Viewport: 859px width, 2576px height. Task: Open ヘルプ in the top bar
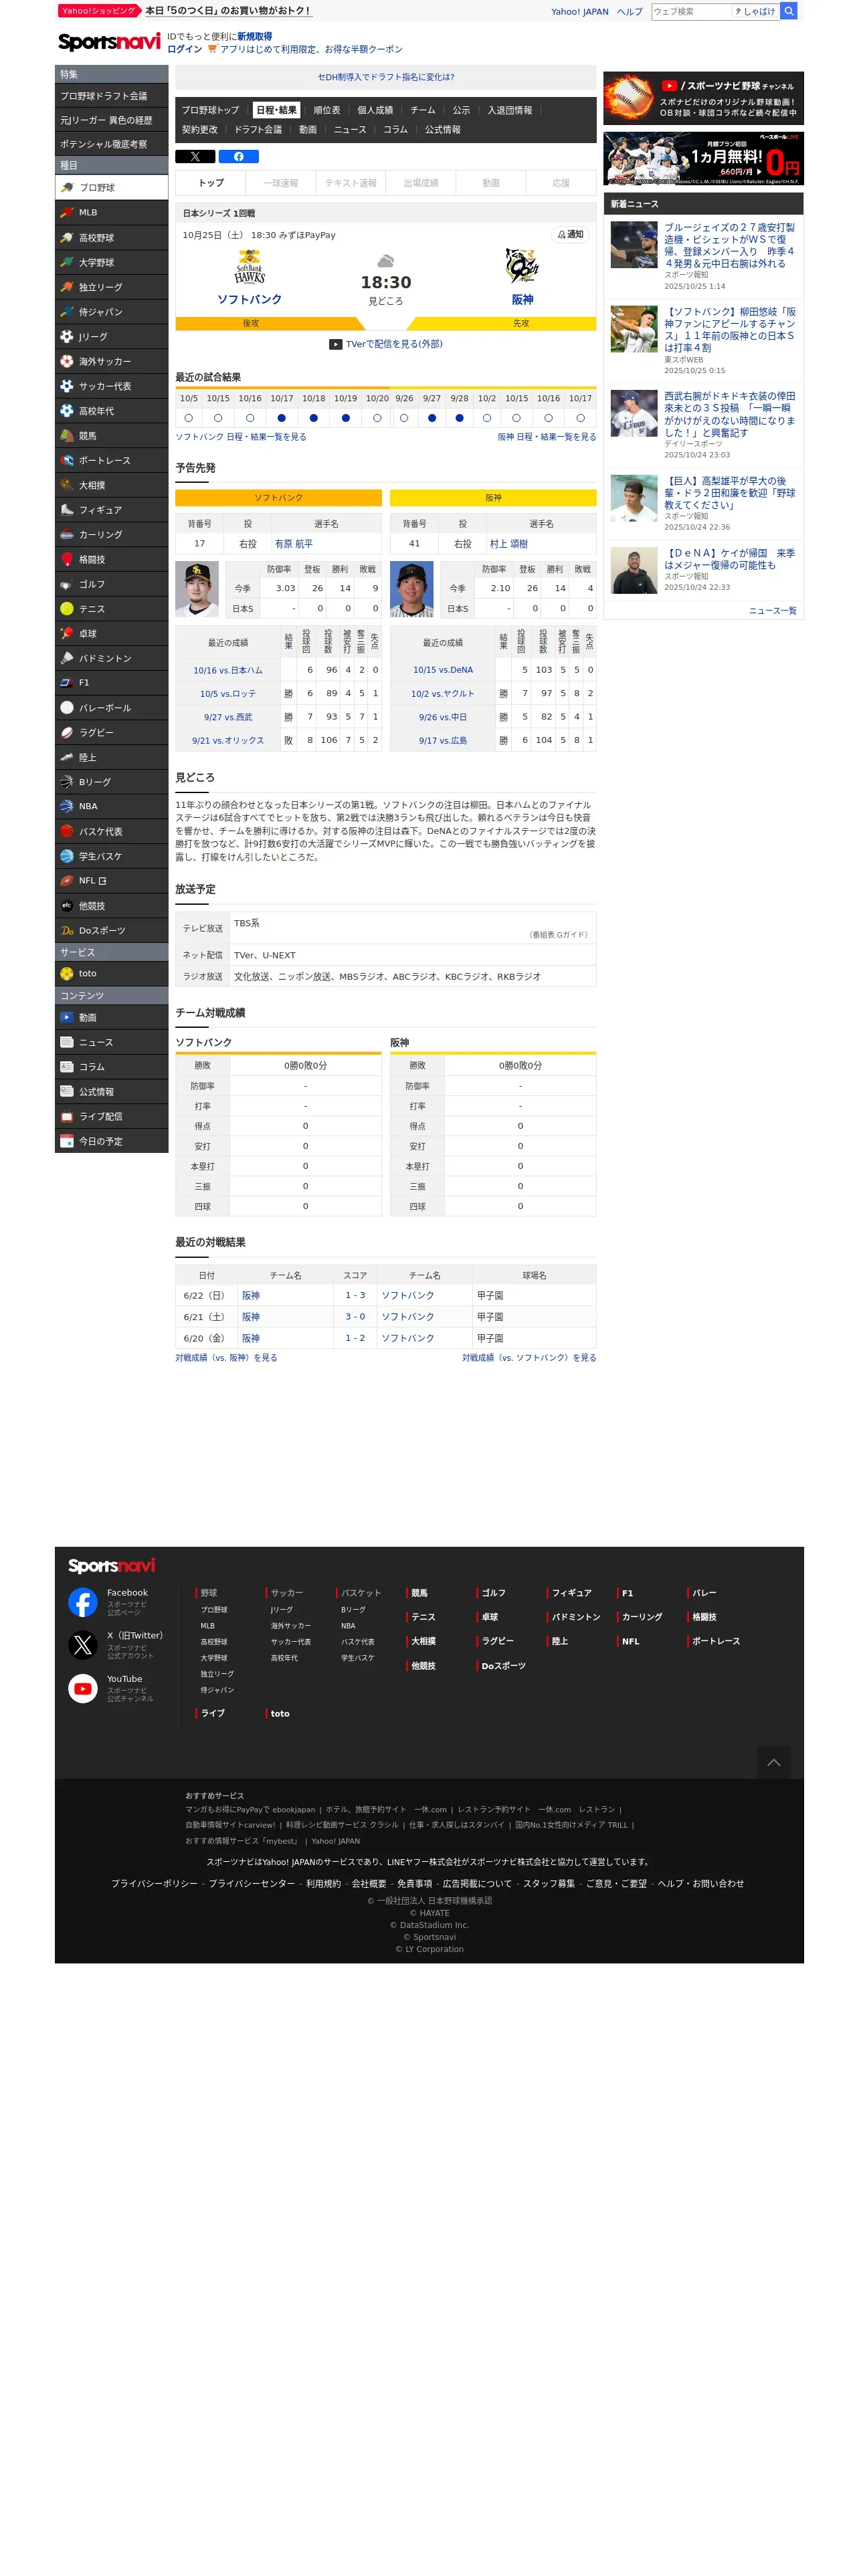click(x=630, y=12)
